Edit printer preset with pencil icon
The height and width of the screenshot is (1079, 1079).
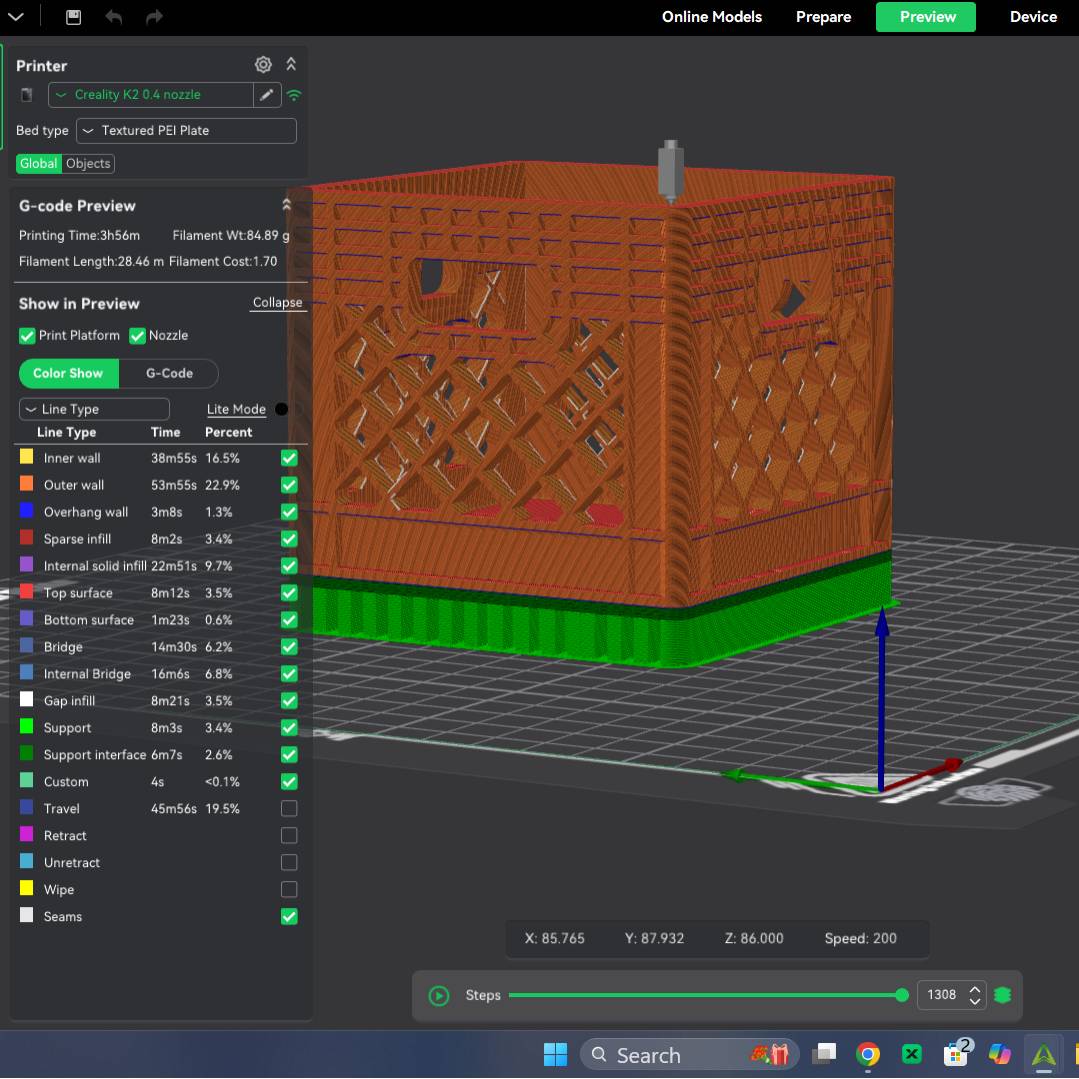pos(266,95)
